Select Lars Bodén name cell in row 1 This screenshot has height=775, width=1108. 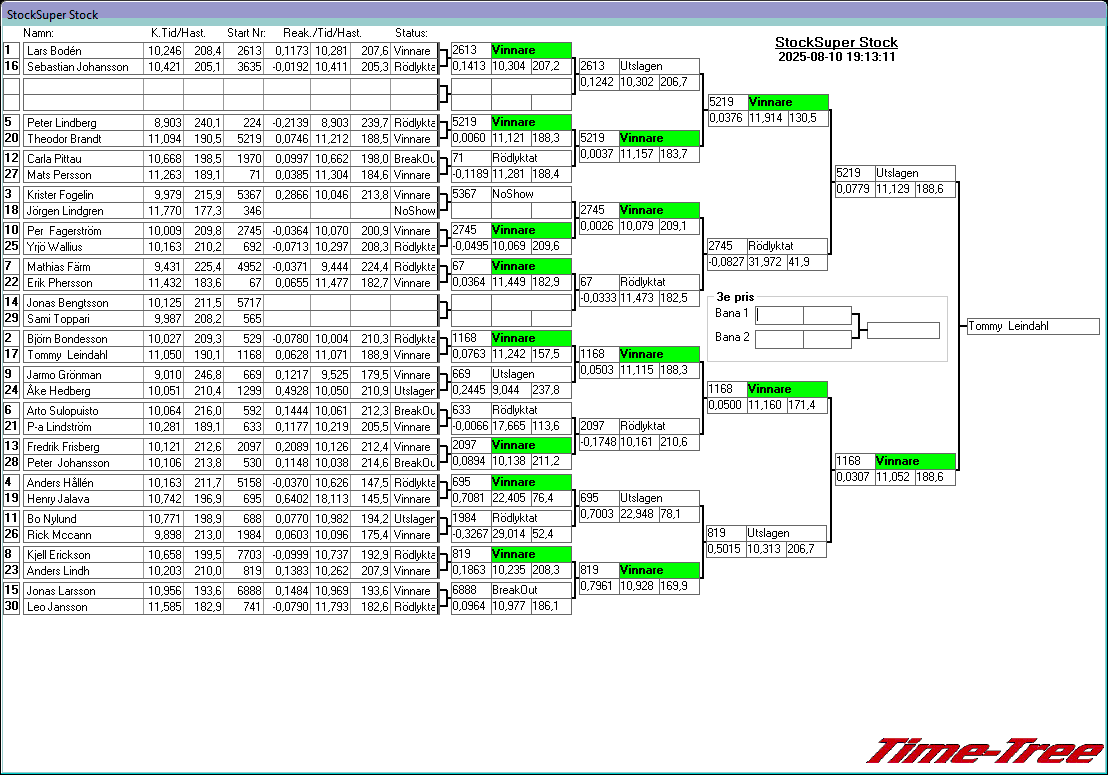pyautogui.click(x=83, y=51)
